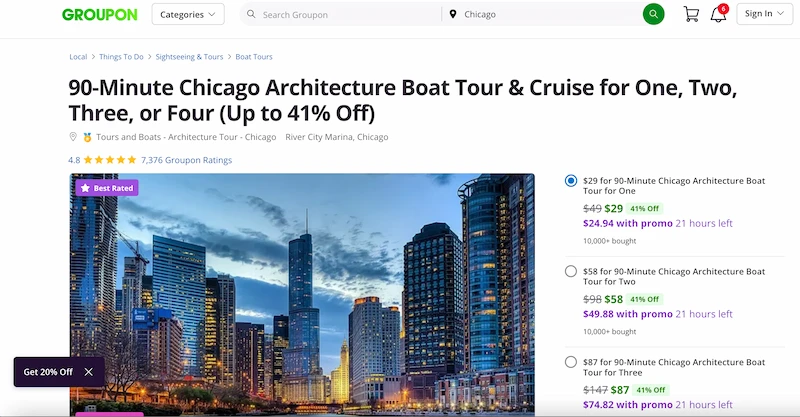Image resolution: width=800 pixels, height=417 pixels.
Task: Close the Get 20% Off banner
Action: tap(89, 372)
